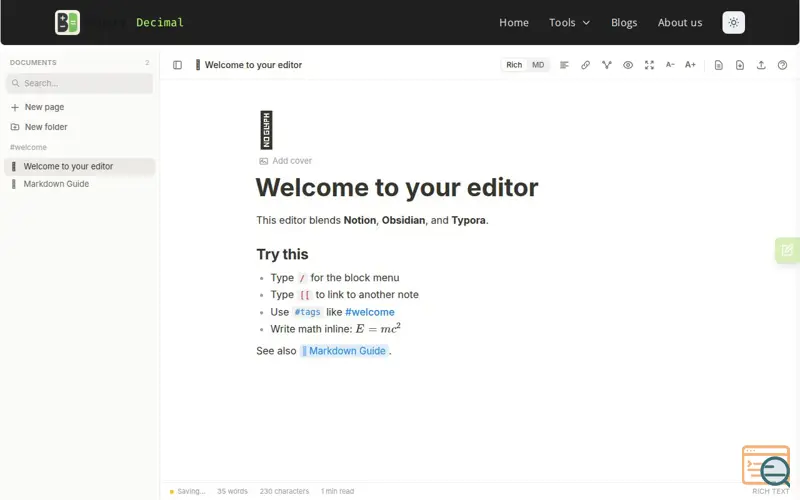This screenshot has width=800, height=500.
Task: Click the import file icon
Action: coord(740,65)
